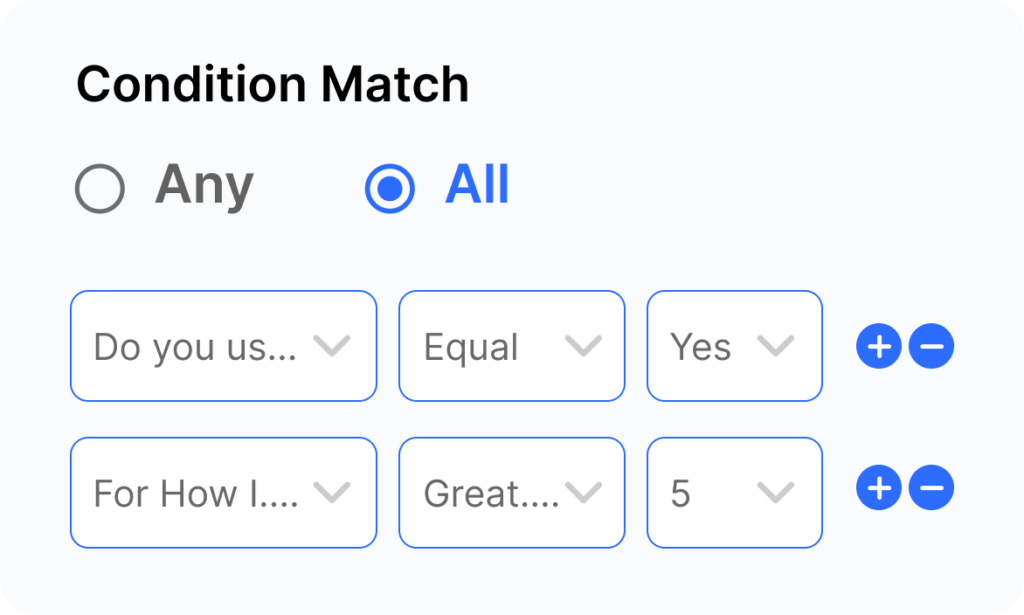Click the chevron arrow beside "Equal"
This screenshot has width=1024, height=615.
point(583,346)
